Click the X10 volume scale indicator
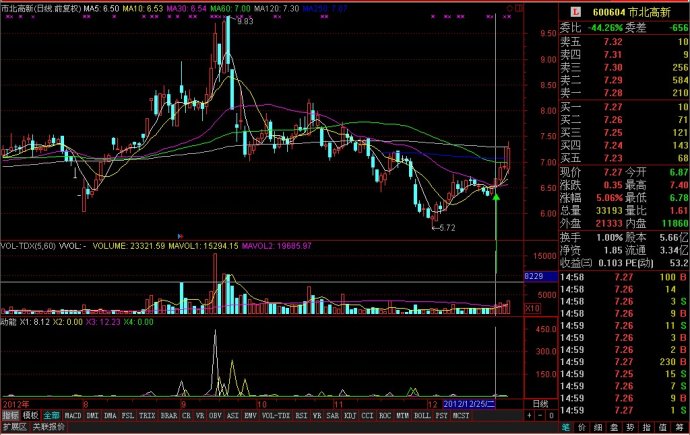Viewport: 690px width, 435px height. tap(534, 309)
